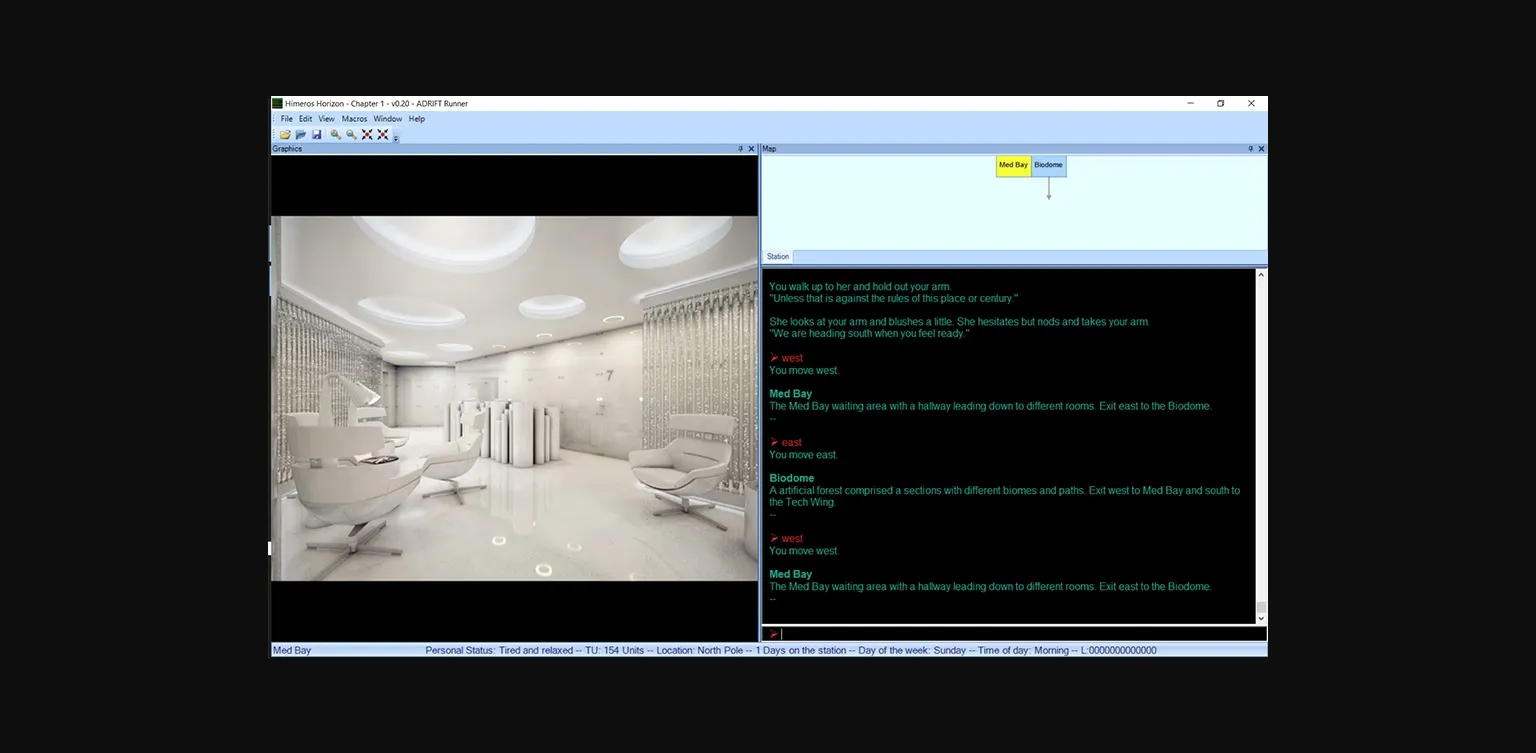1536x753 pixels.
Task: Click the text output scrollbar down arrow
Action: (x=1261, y=619)
